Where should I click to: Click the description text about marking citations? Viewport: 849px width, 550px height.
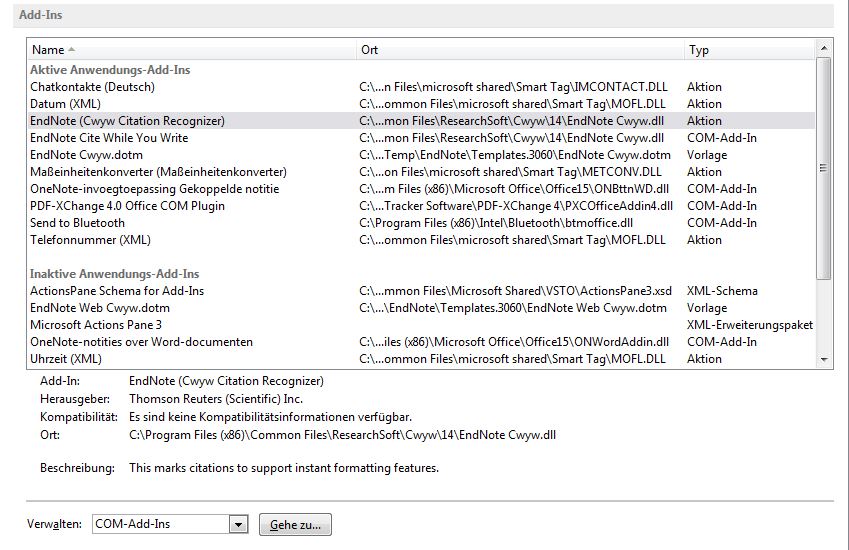pyautogui.click(x=284, y=468)
